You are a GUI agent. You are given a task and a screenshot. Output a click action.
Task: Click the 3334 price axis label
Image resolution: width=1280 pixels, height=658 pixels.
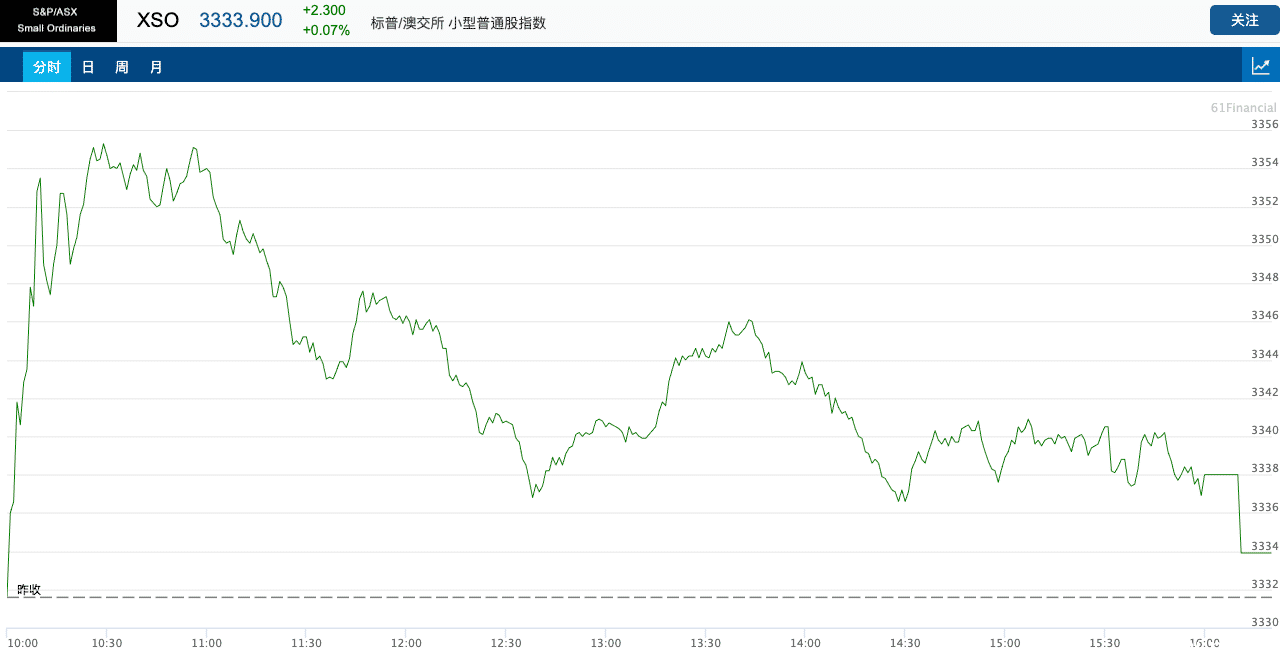coord(1265,546)
